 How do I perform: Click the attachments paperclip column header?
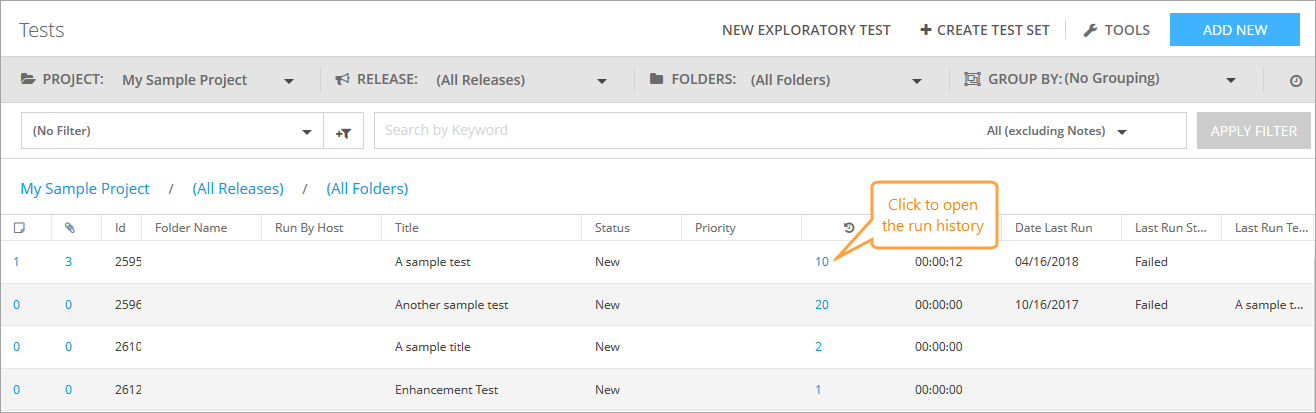point(69,228)
